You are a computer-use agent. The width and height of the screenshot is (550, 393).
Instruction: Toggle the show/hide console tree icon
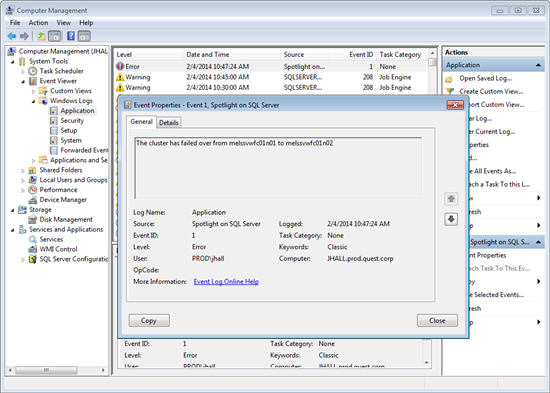(54, 36)
